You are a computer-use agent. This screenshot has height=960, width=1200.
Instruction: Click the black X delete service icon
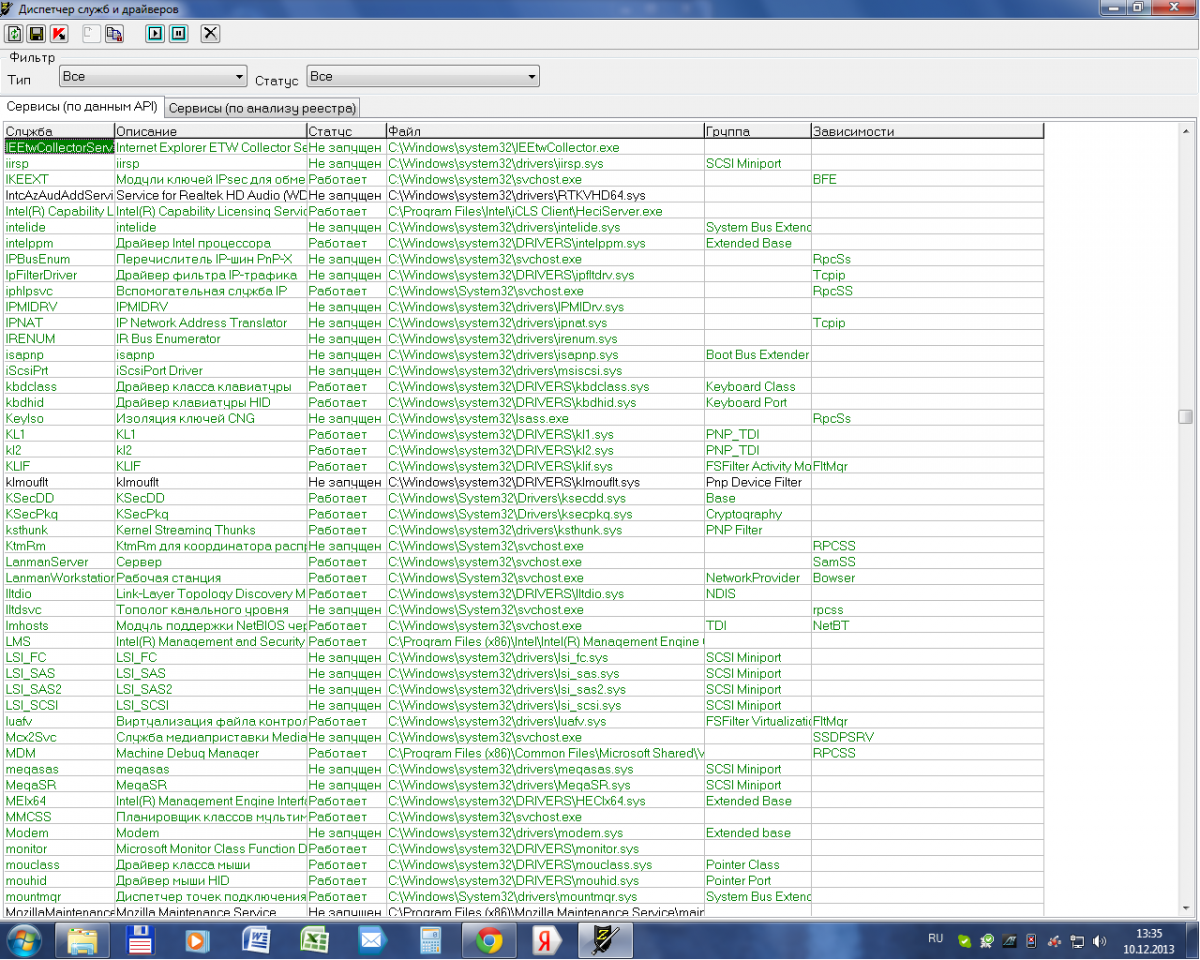(210, 34)
